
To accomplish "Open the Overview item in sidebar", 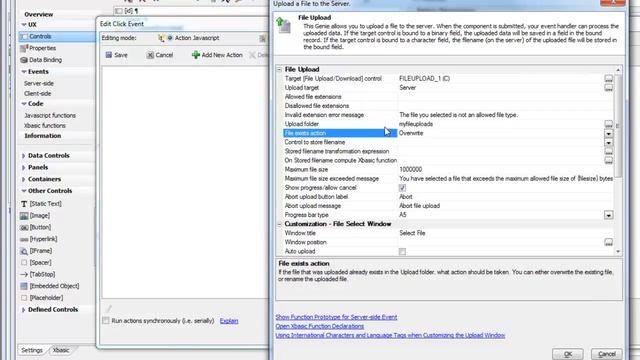I will click(38, 14).
